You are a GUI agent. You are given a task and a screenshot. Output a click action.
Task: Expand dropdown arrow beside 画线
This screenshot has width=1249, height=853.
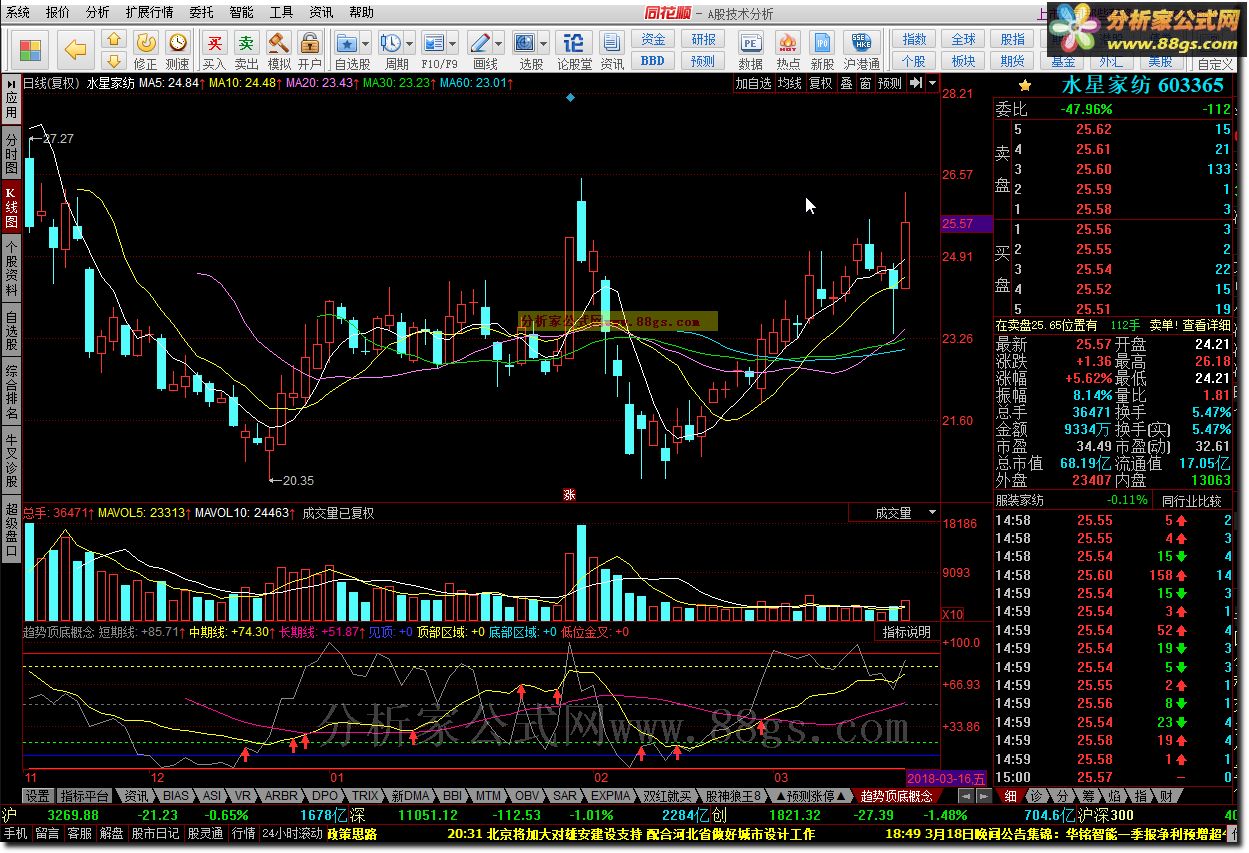click(500, 44)
